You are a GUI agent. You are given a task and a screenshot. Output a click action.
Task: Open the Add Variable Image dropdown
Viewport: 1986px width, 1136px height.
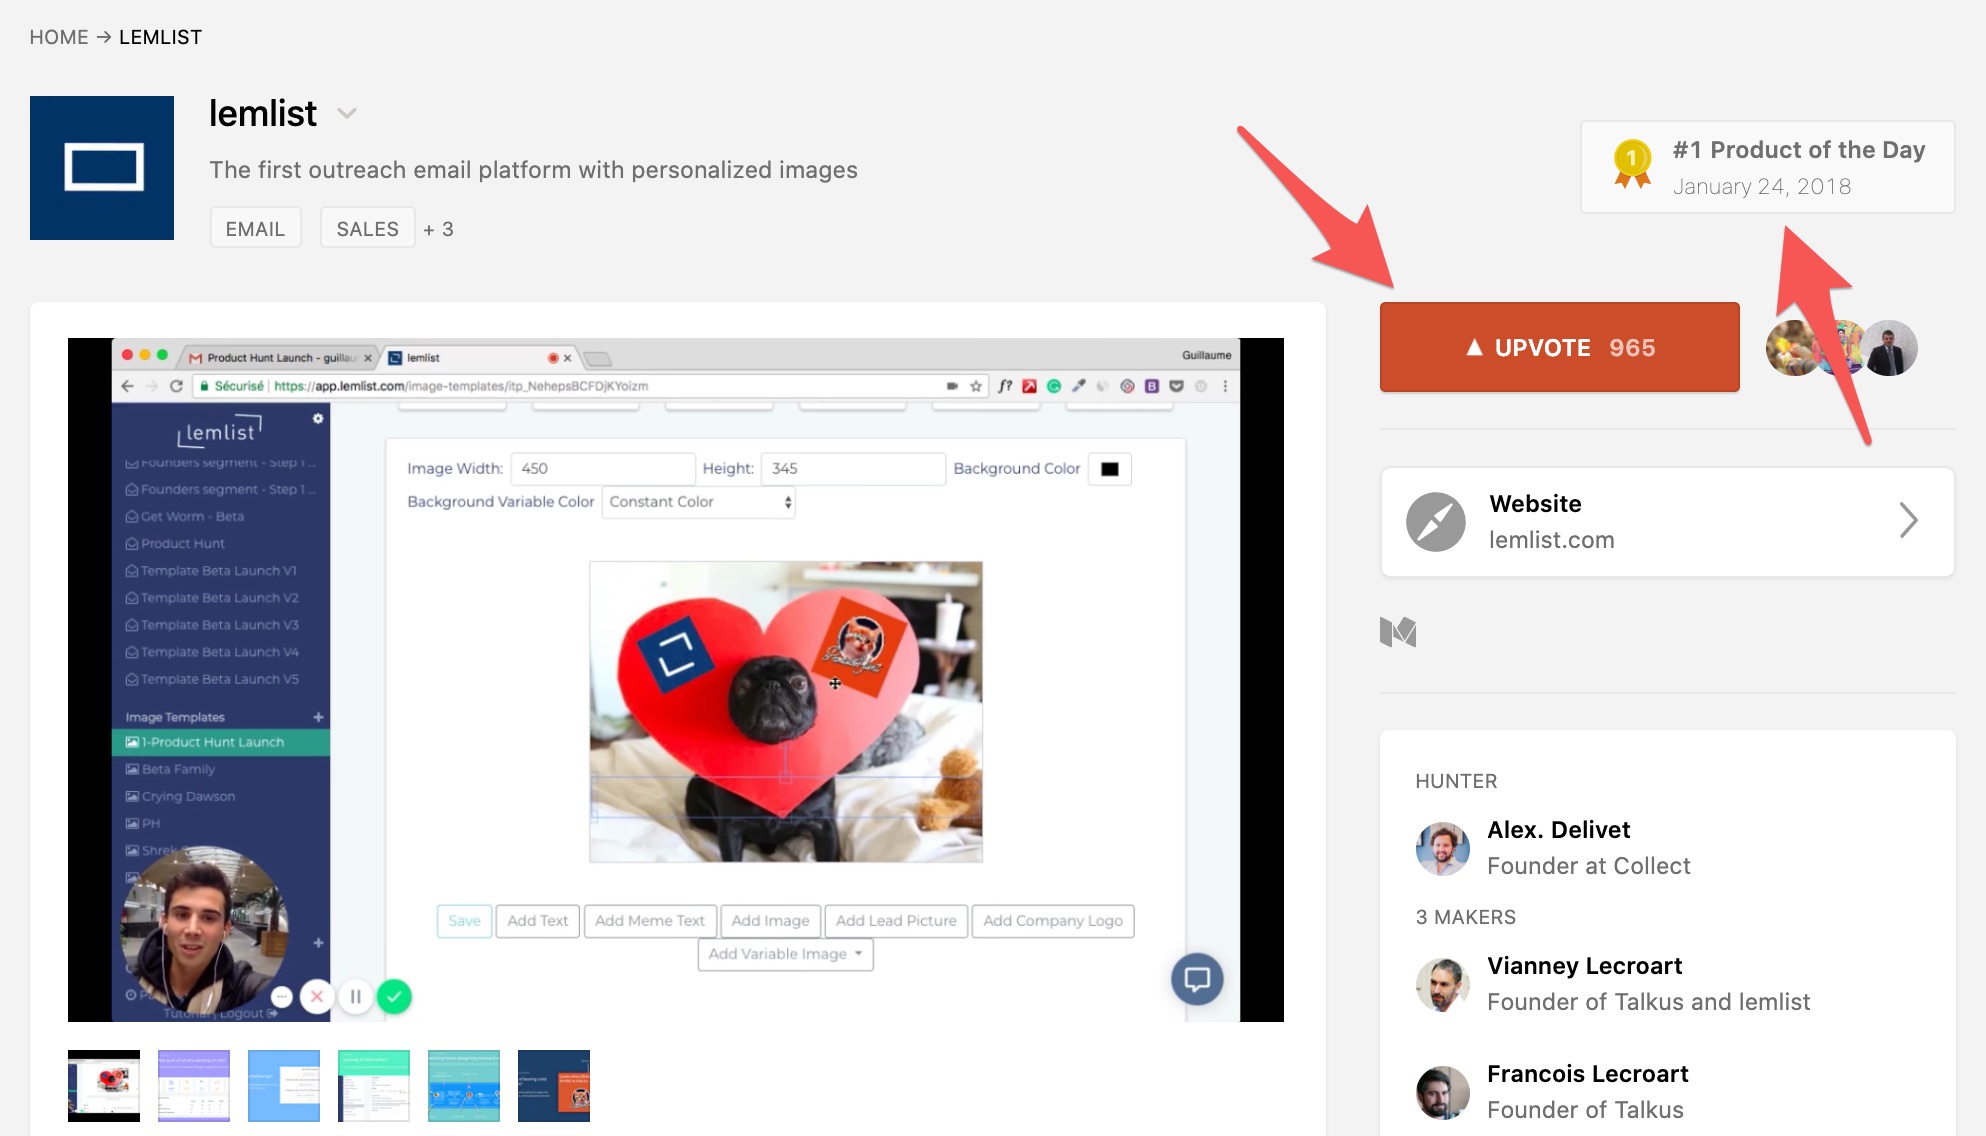pyautogui.click(x=785, y=954)
